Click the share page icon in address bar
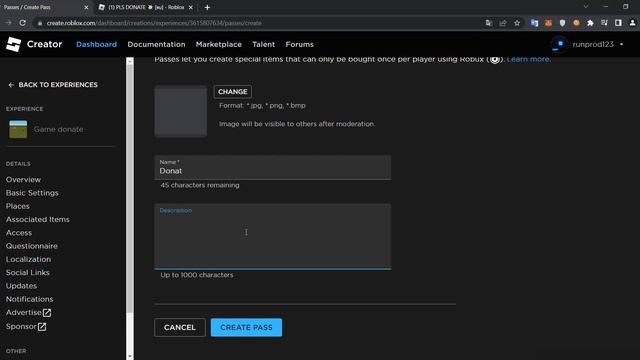The width and height of the screenshot is (640, 360). pyautogui.click(x=503, y=23)
